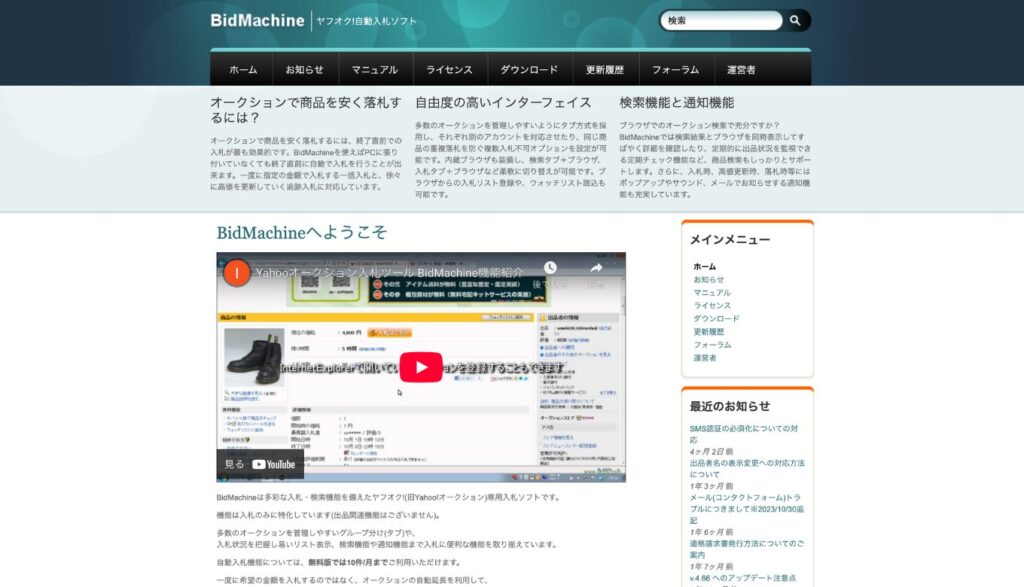This screenshot has width=1024, height=587.
Task: Open the 適格請求書発行方法 news link
Action: [747, 548]
